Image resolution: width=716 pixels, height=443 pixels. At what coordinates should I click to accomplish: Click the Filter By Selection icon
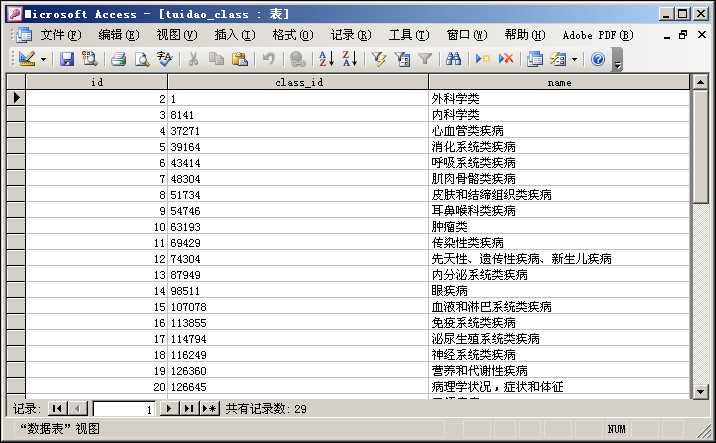(x=379, y=59)
